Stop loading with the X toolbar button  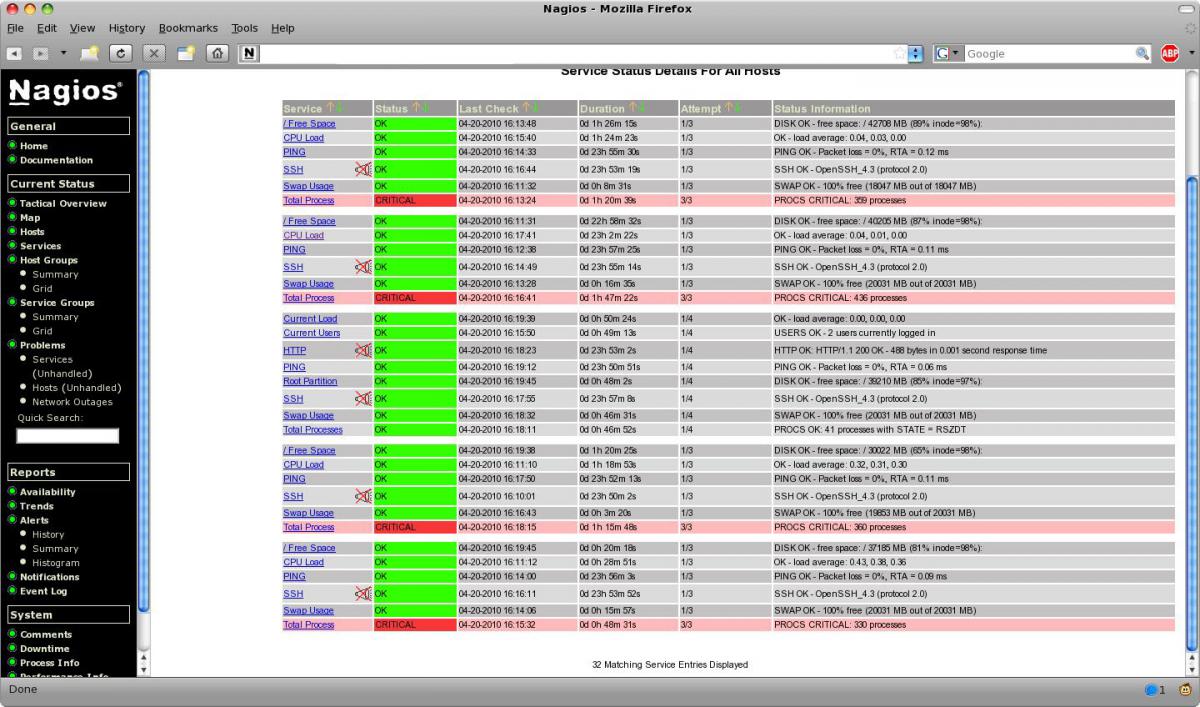coord(154,54)
